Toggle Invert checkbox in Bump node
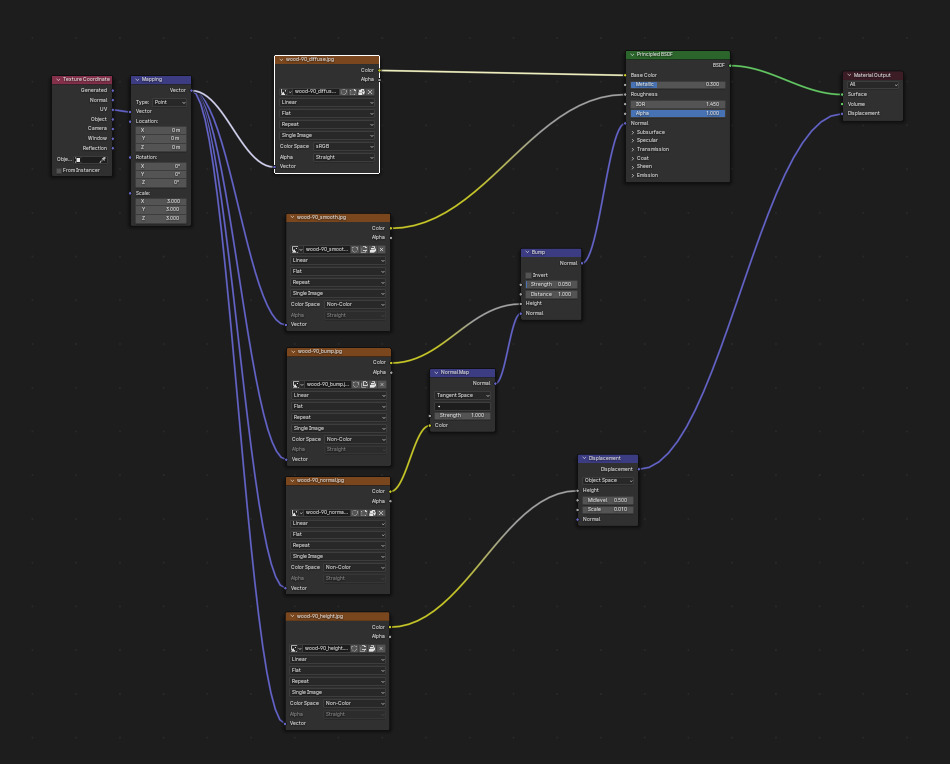Image resolution: width=950 pixels, height=764 pixels. (x=528, y=276)
